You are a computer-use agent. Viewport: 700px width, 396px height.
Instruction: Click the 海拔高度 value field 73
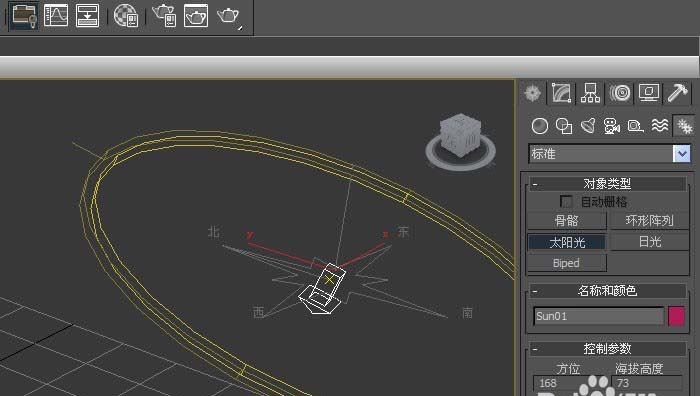coord(646,383)
